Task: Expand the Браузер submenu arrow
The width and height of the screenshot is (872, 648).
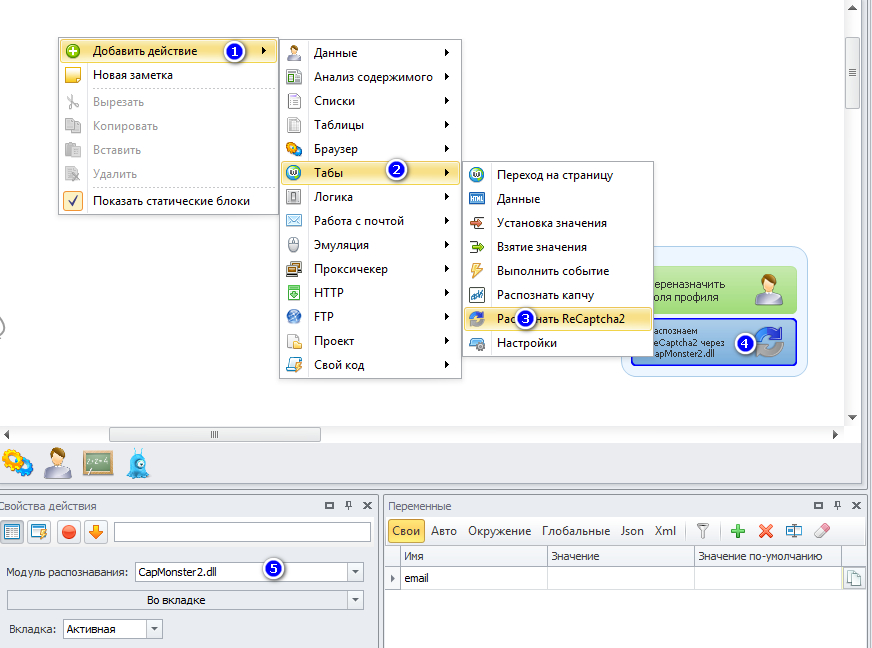Action: tap(447, 149)
